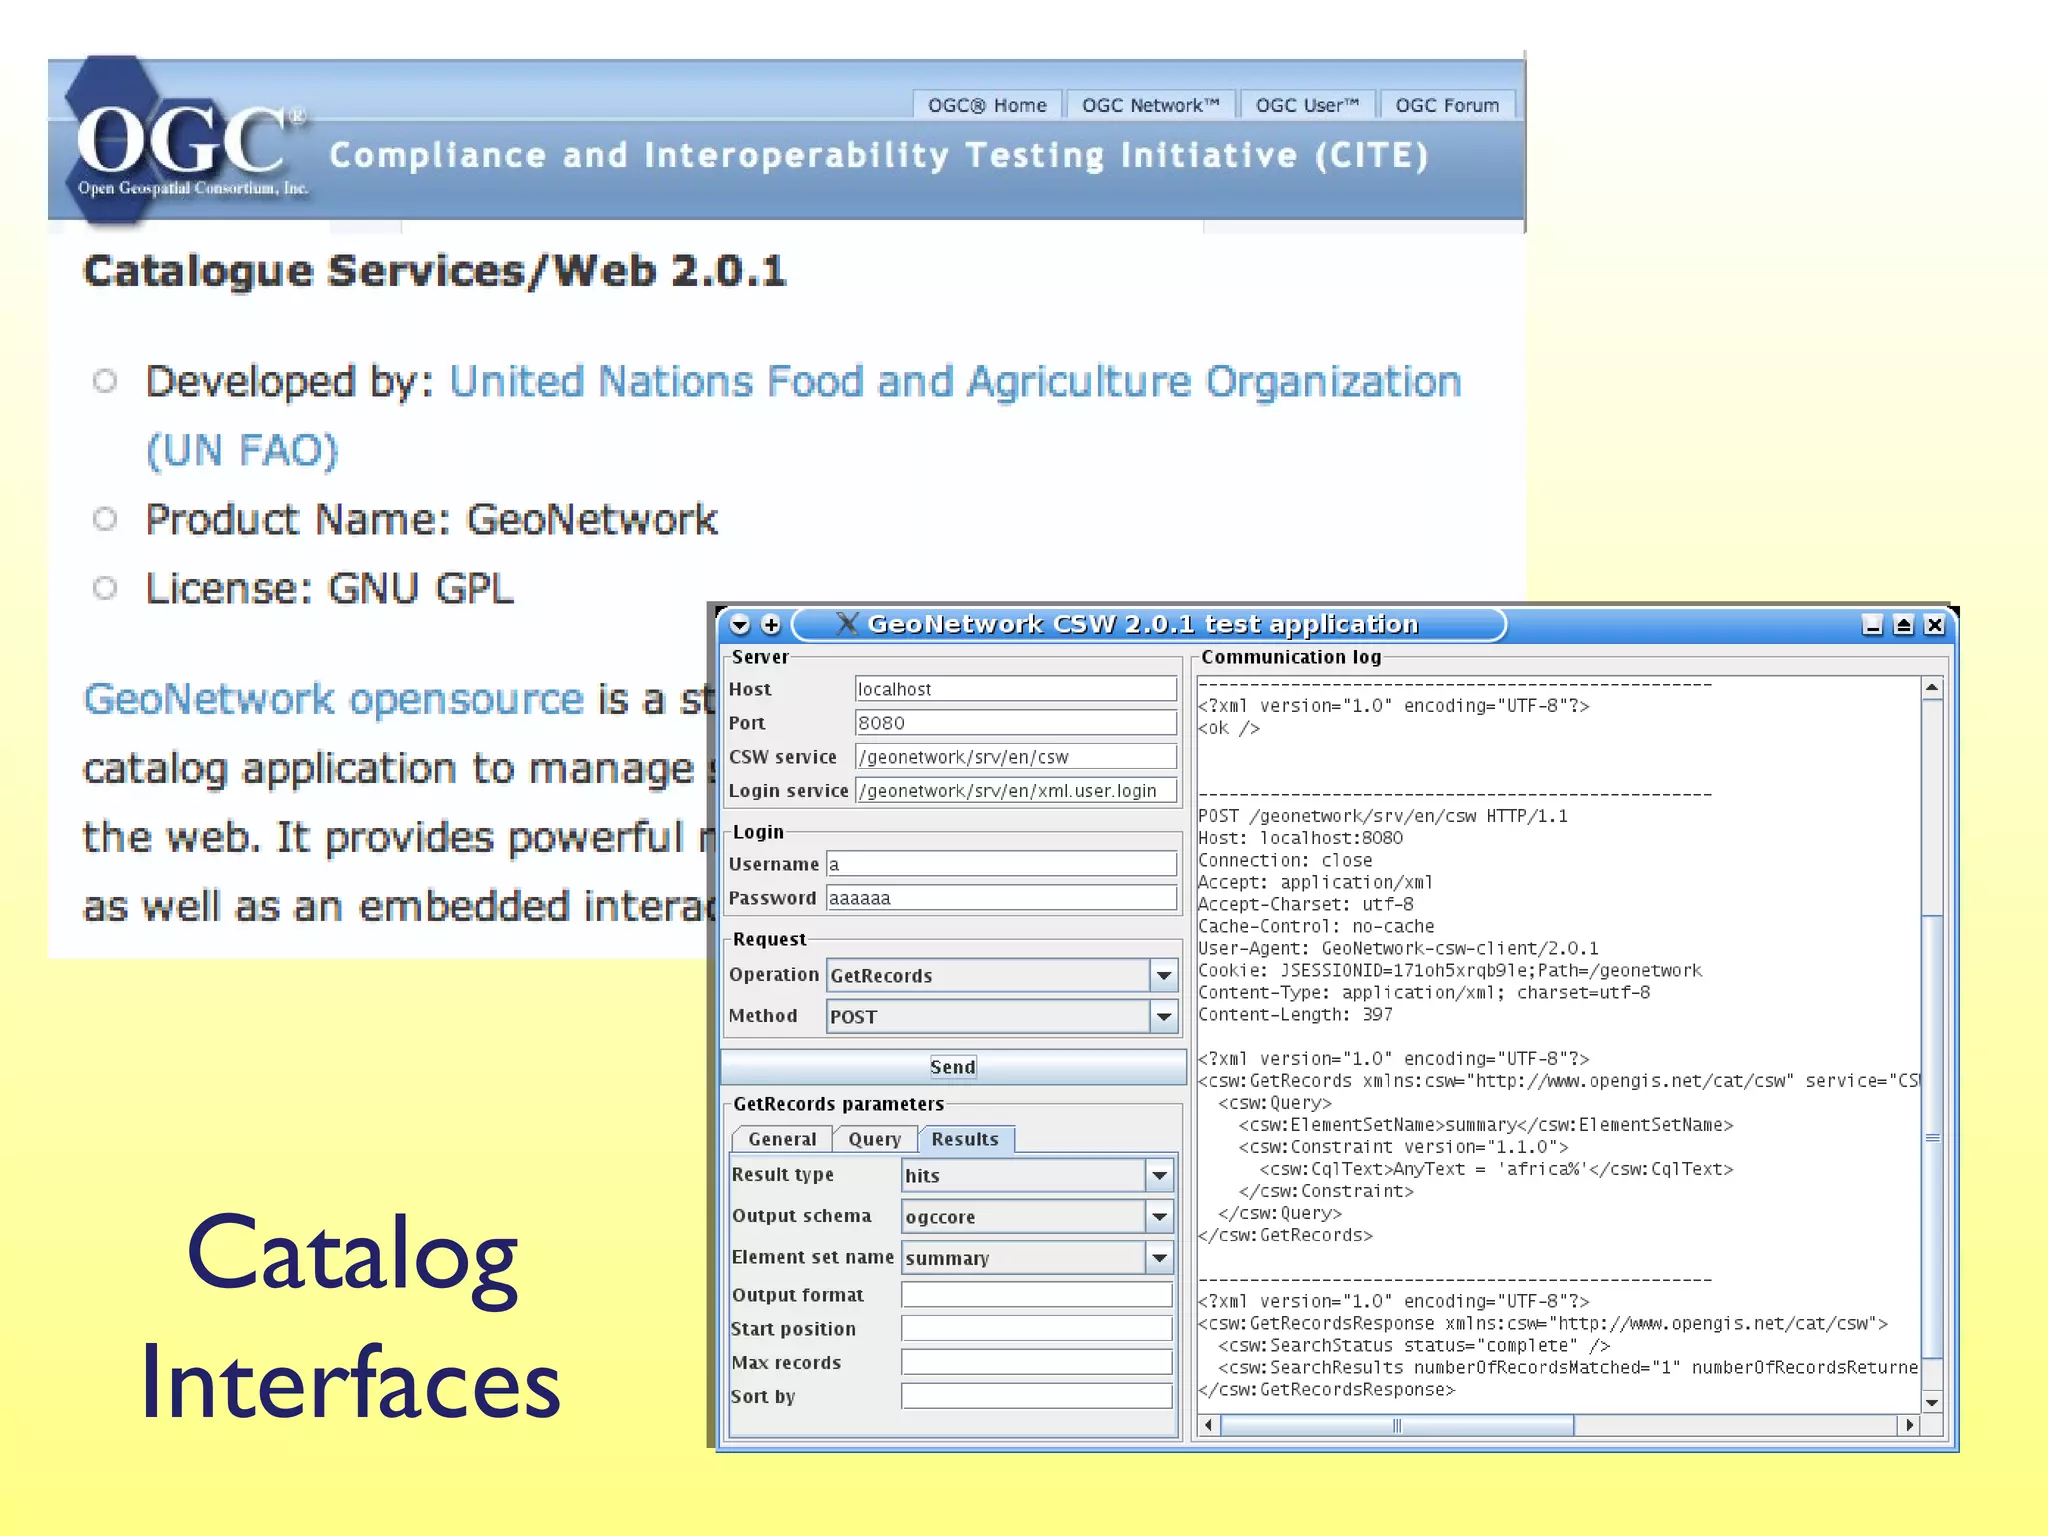This screenshot has height=1536, width=2048.
Task: Open the OGC Home tab
Action: click(x=987, y=105)
